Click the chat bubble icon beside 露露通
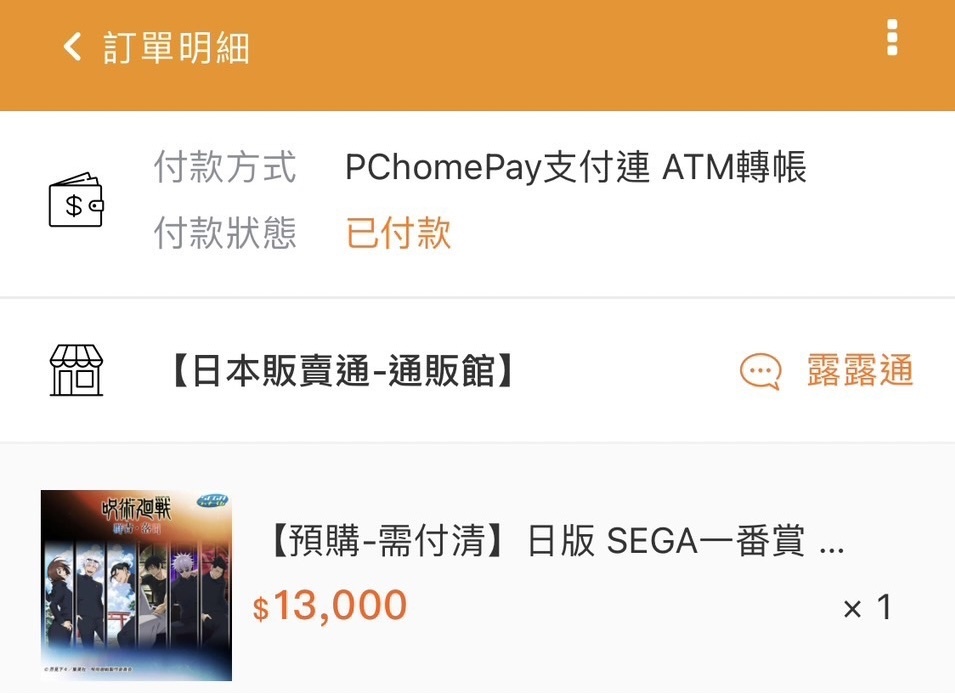Screen dimensions: 955x693 tap(760, 371)
